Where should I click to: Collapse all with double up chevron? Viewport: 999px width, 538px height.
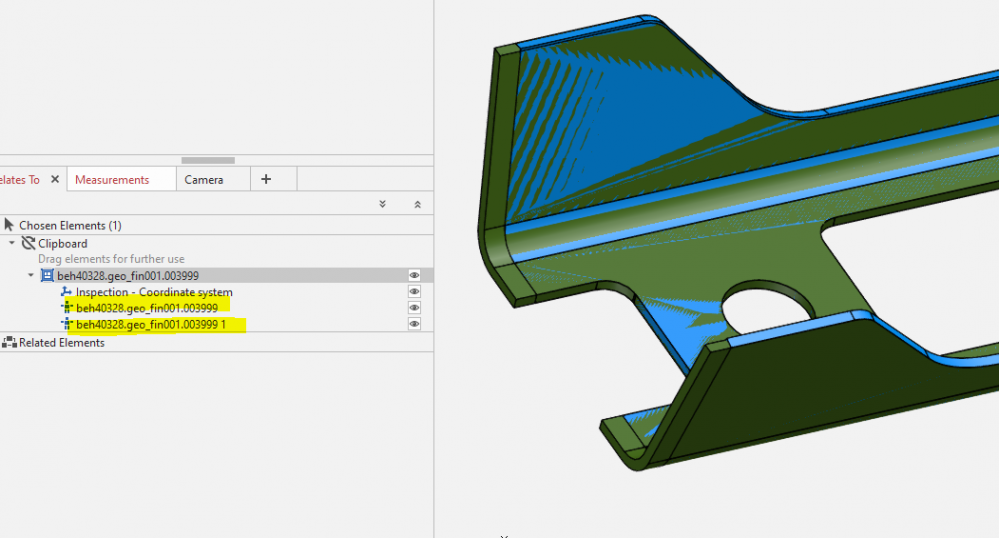click(417, 204)
